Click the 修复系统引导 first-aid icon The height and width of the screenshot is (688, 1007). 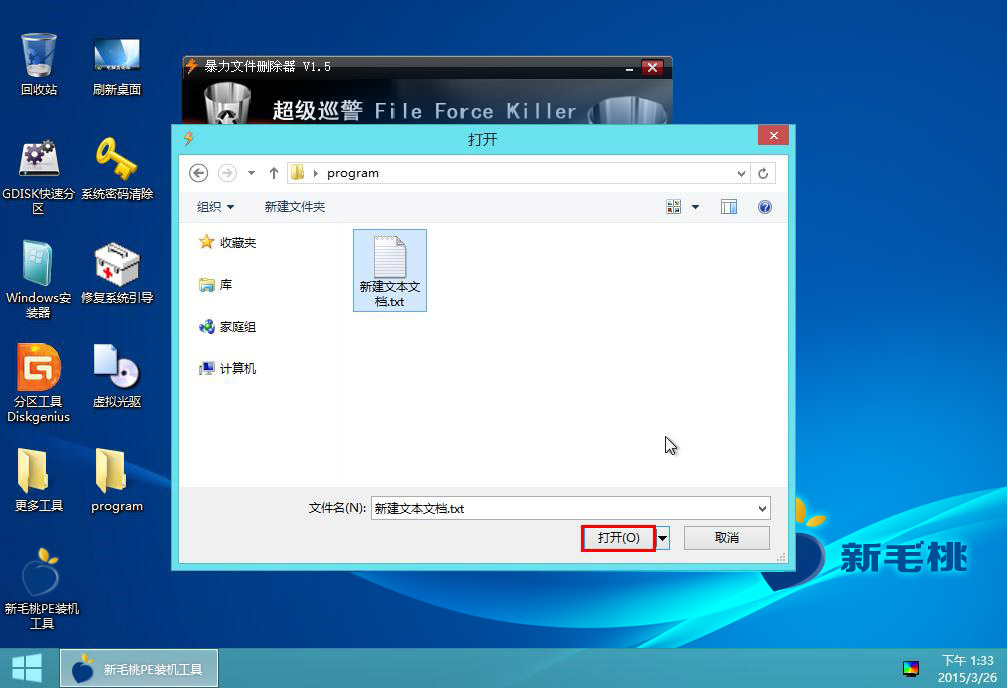click(117, 272)
